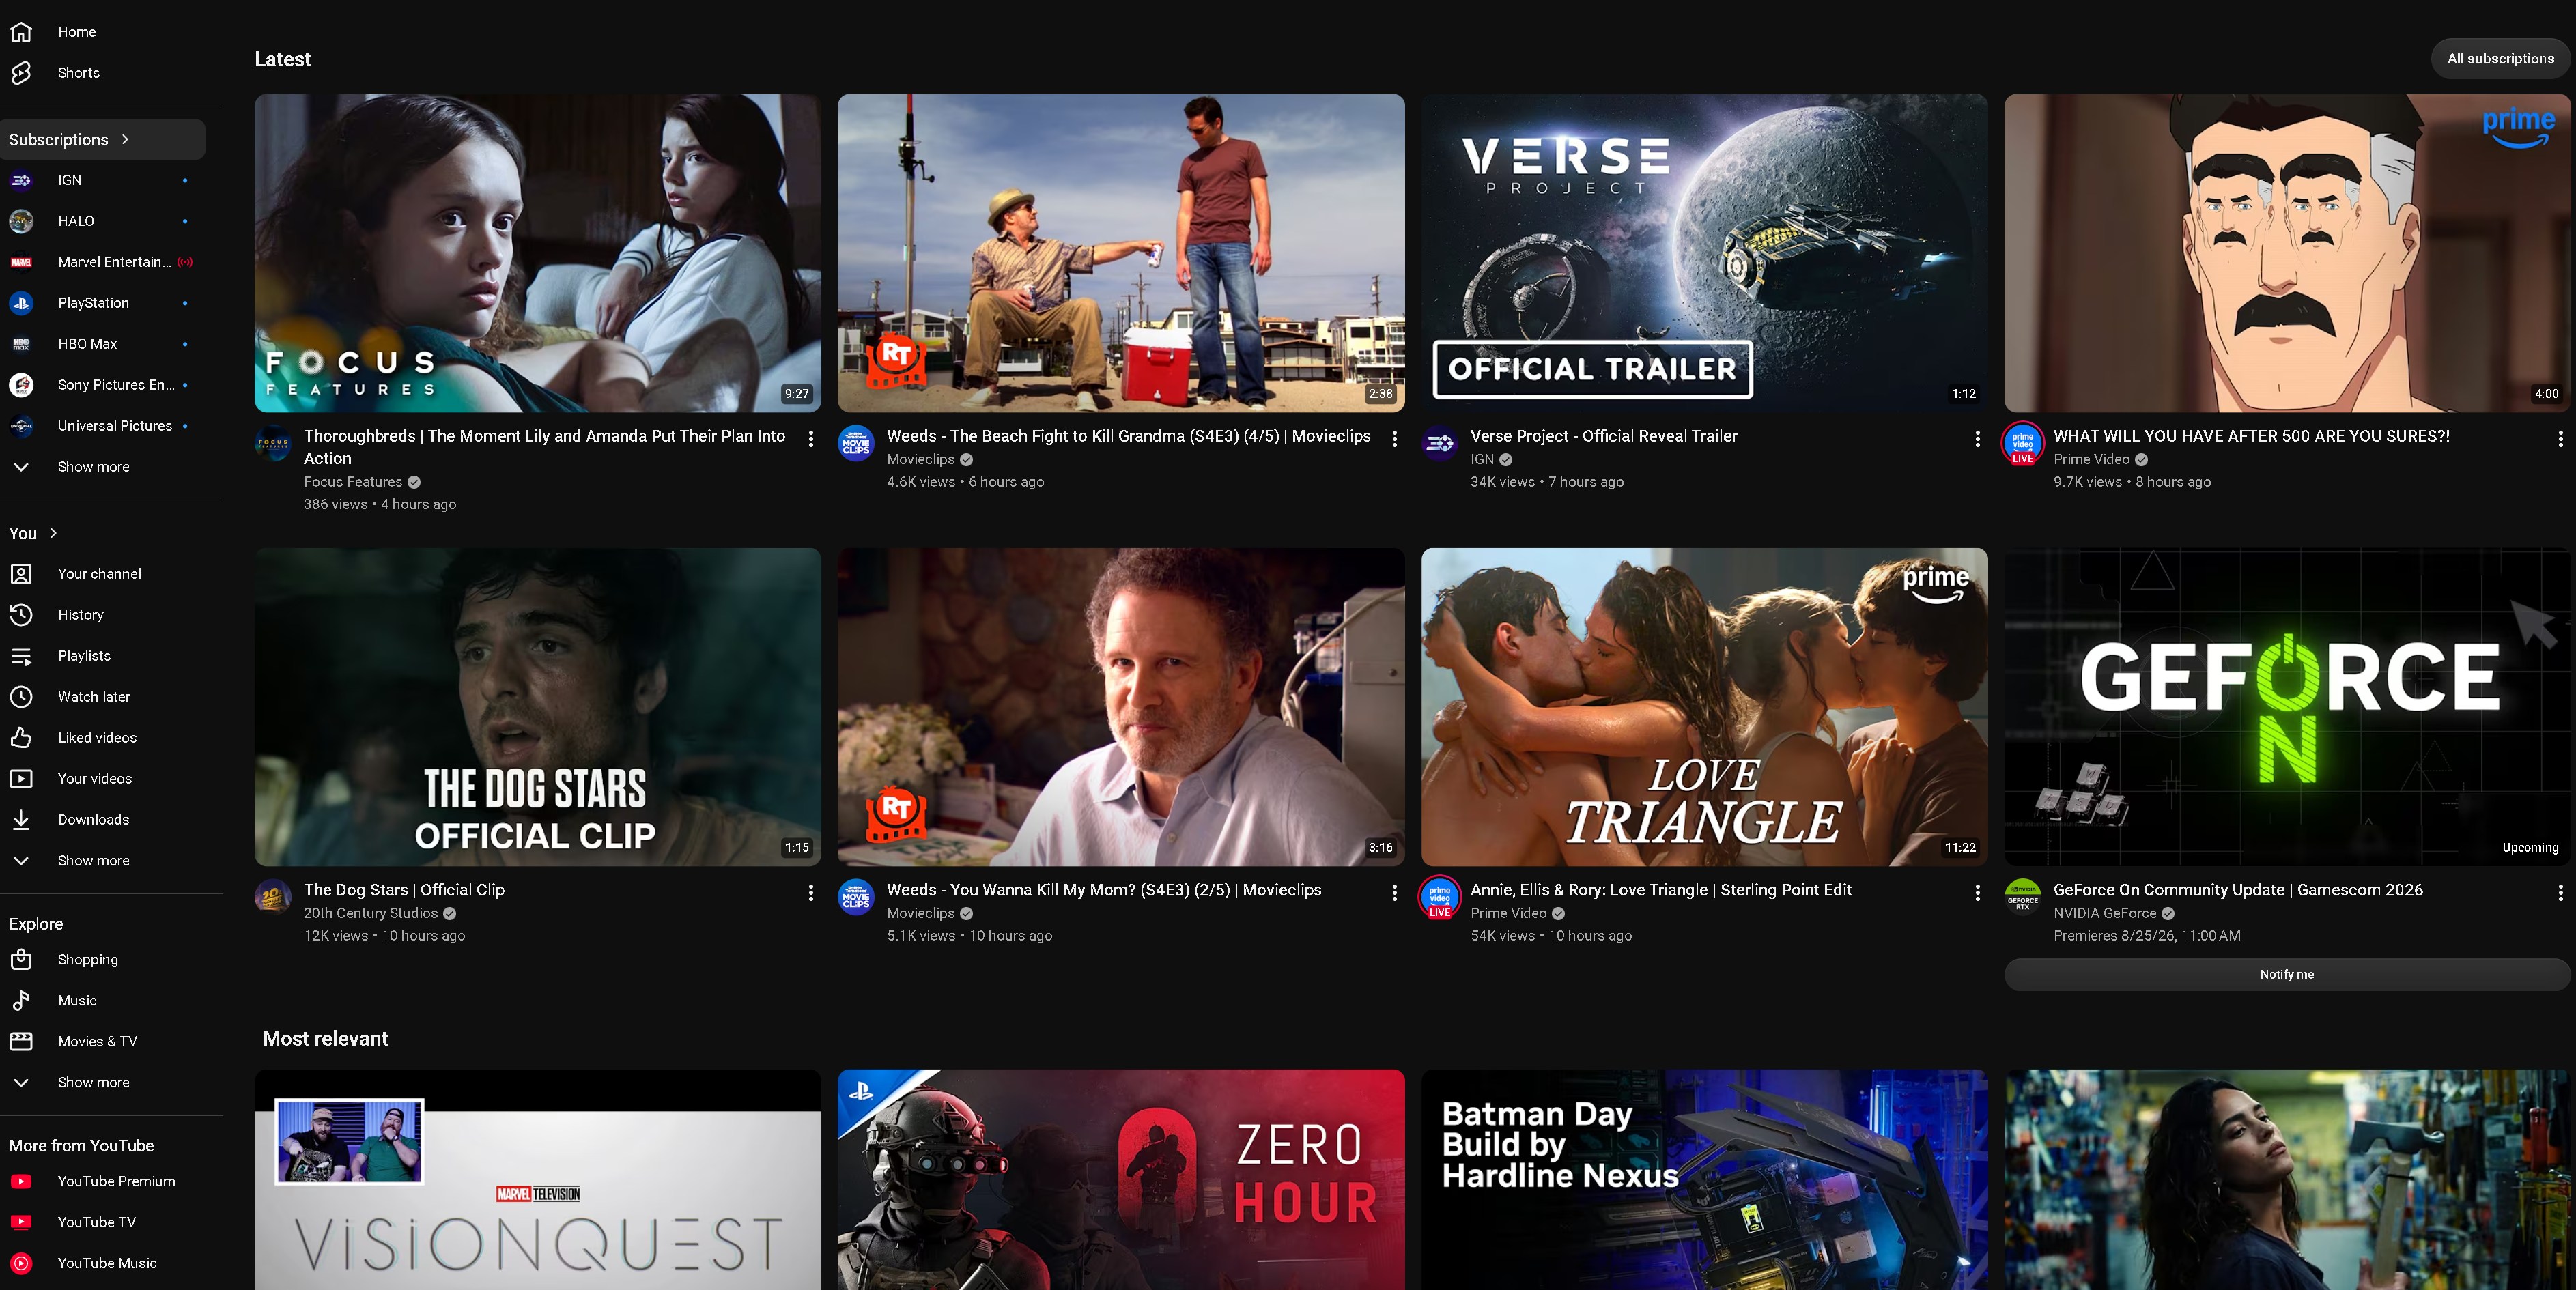This screenshot has width=2576, height=1290.
Task: Click the HALO channel avatar in sidebar
Action: click(21, 221)
